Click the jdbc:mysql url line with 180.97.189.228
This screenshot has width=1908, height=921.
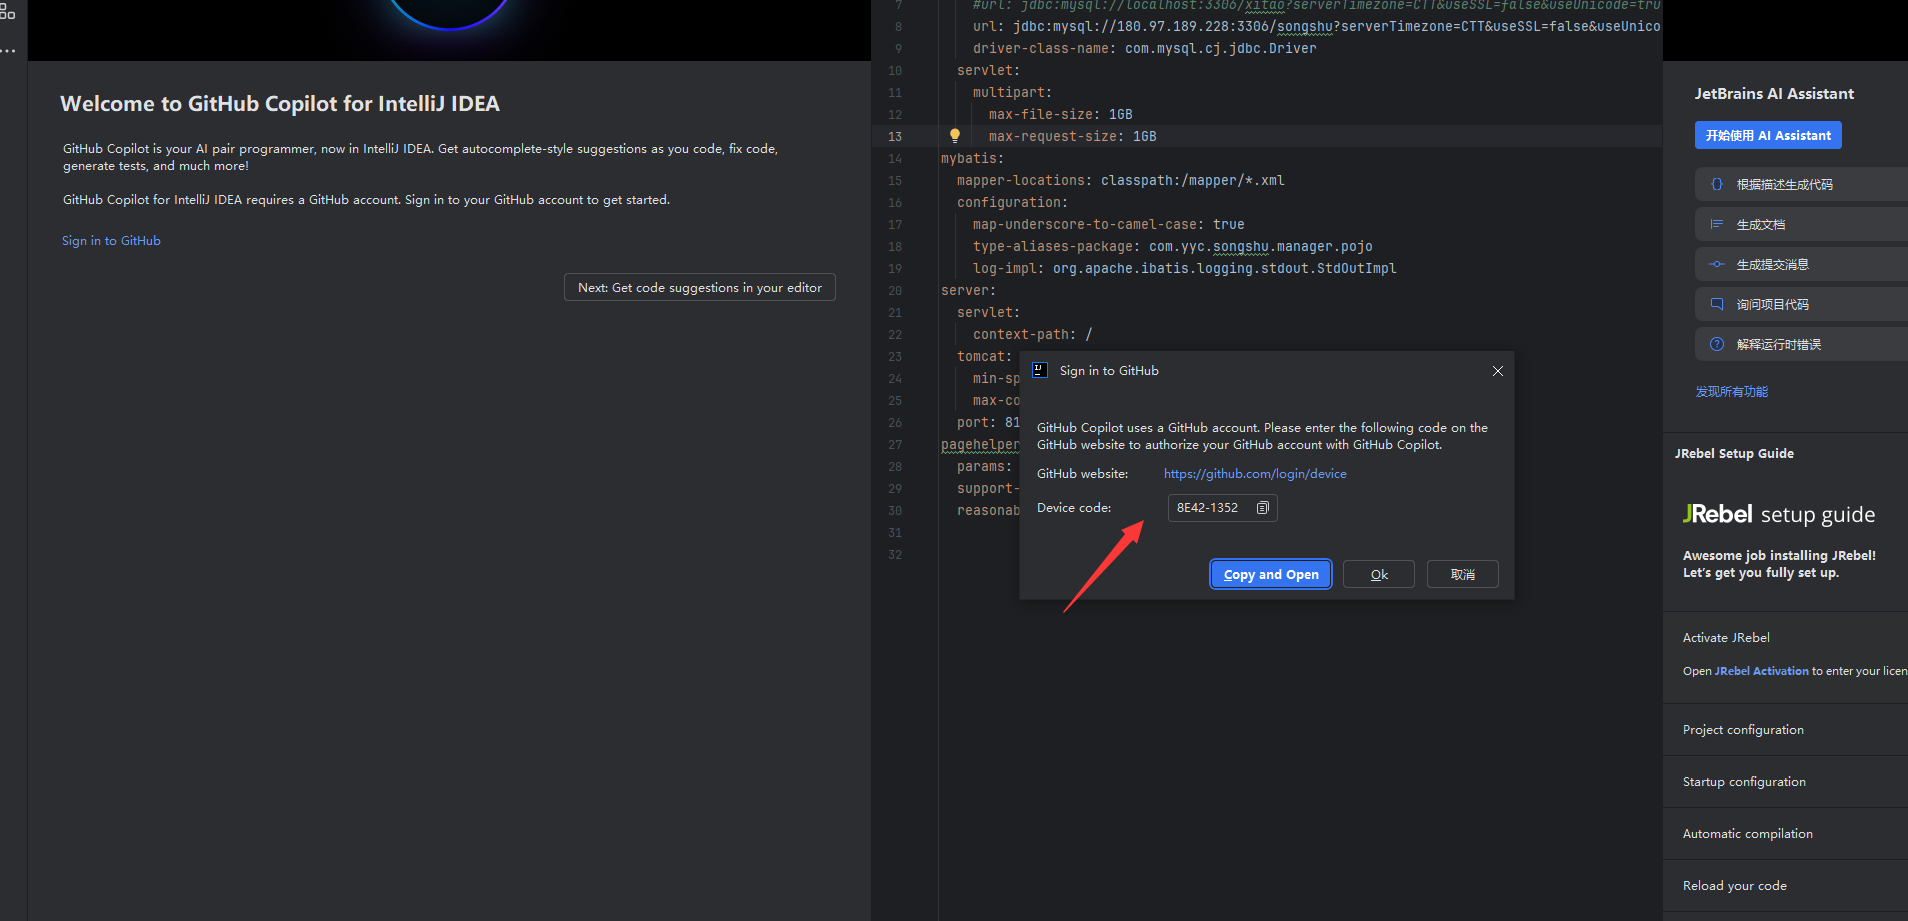1316,27
